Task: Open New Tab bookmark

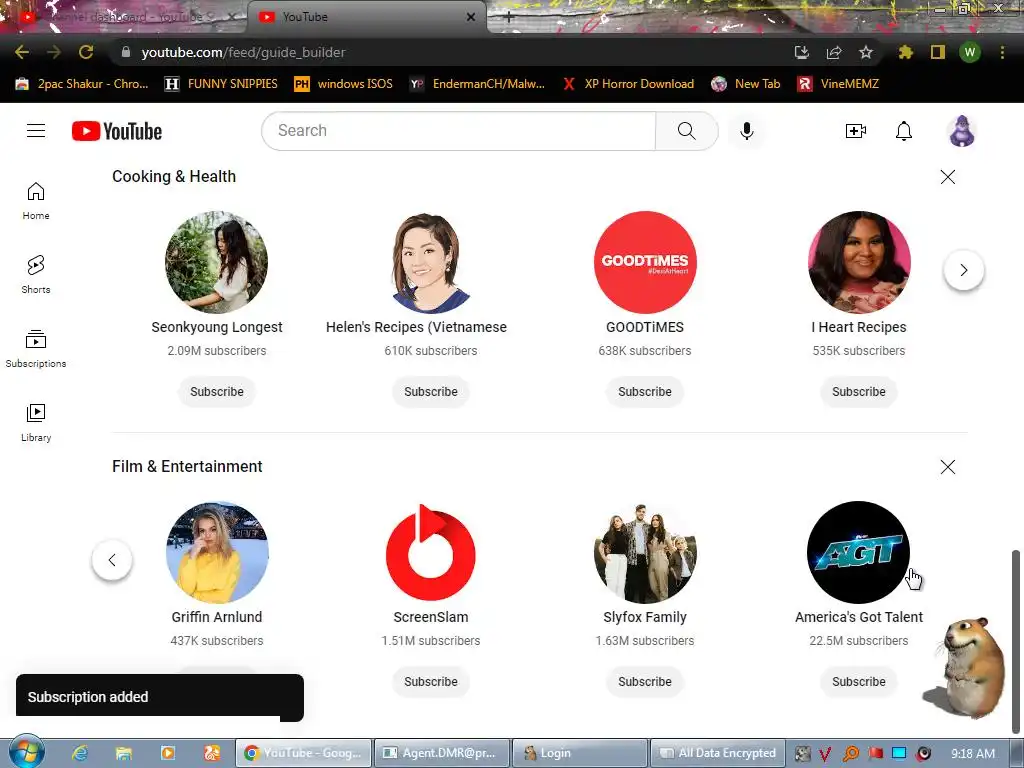Action: pos(746,84)
